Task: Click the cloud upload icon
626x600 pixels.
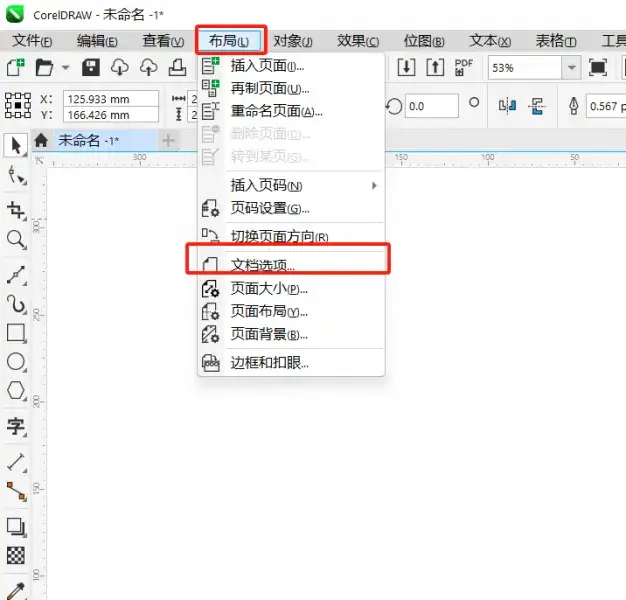Action: click(149, 67)
